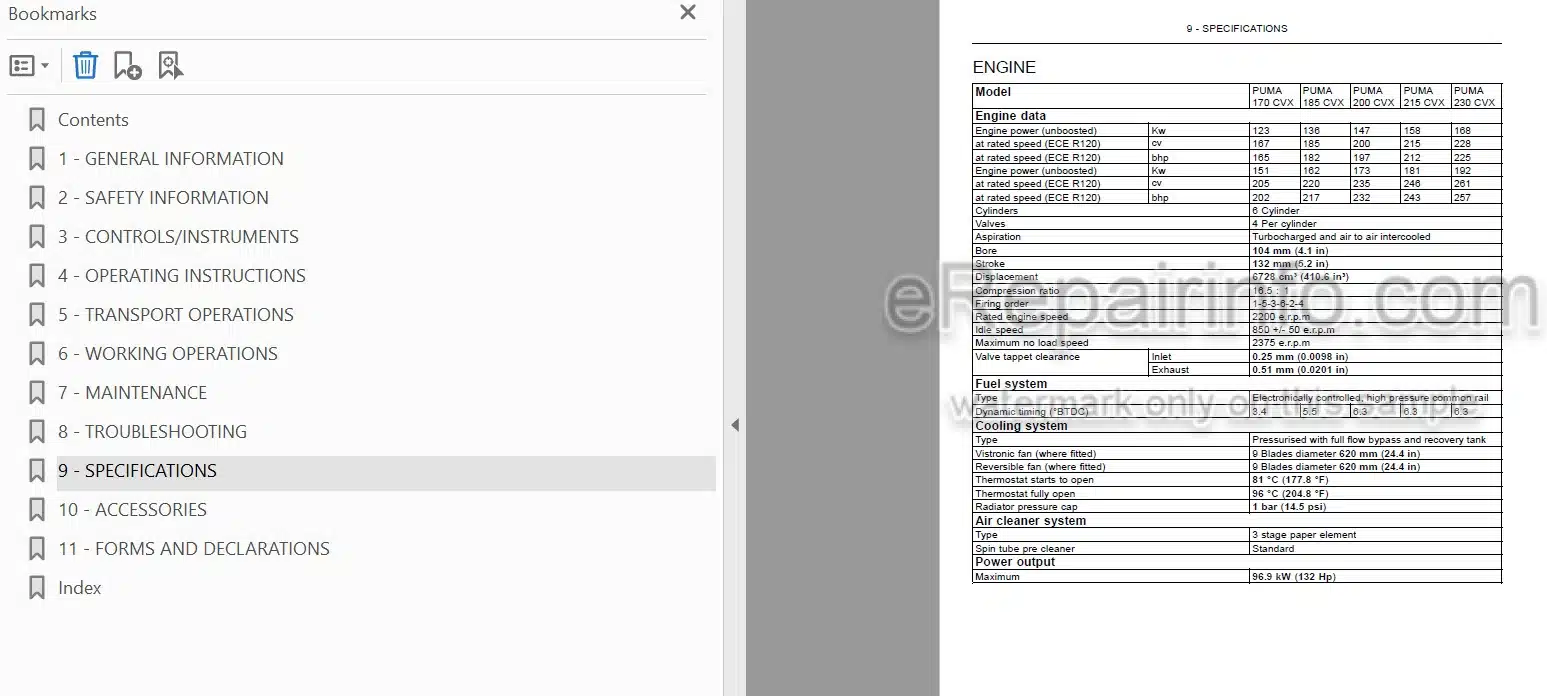Click the 'PUMA 200 CVX' column header
Screen dimensions: 1547x696
[1374, 97]
